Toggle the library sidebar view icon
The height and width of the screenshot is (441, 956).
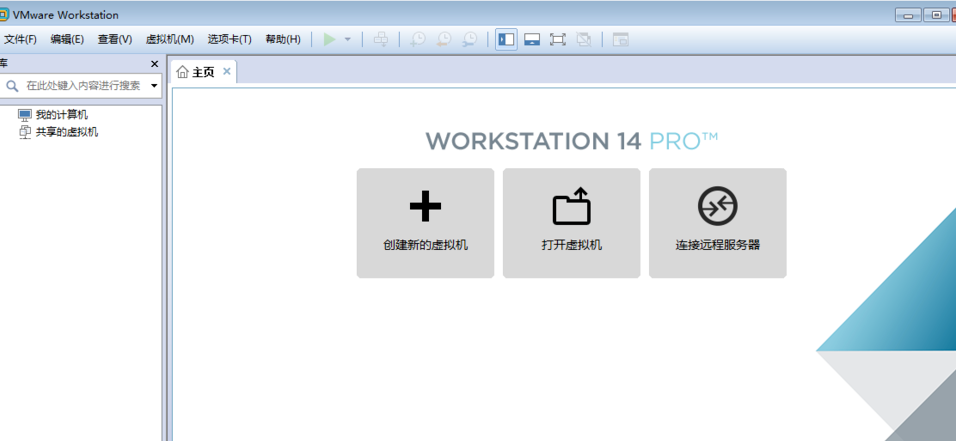506,40
